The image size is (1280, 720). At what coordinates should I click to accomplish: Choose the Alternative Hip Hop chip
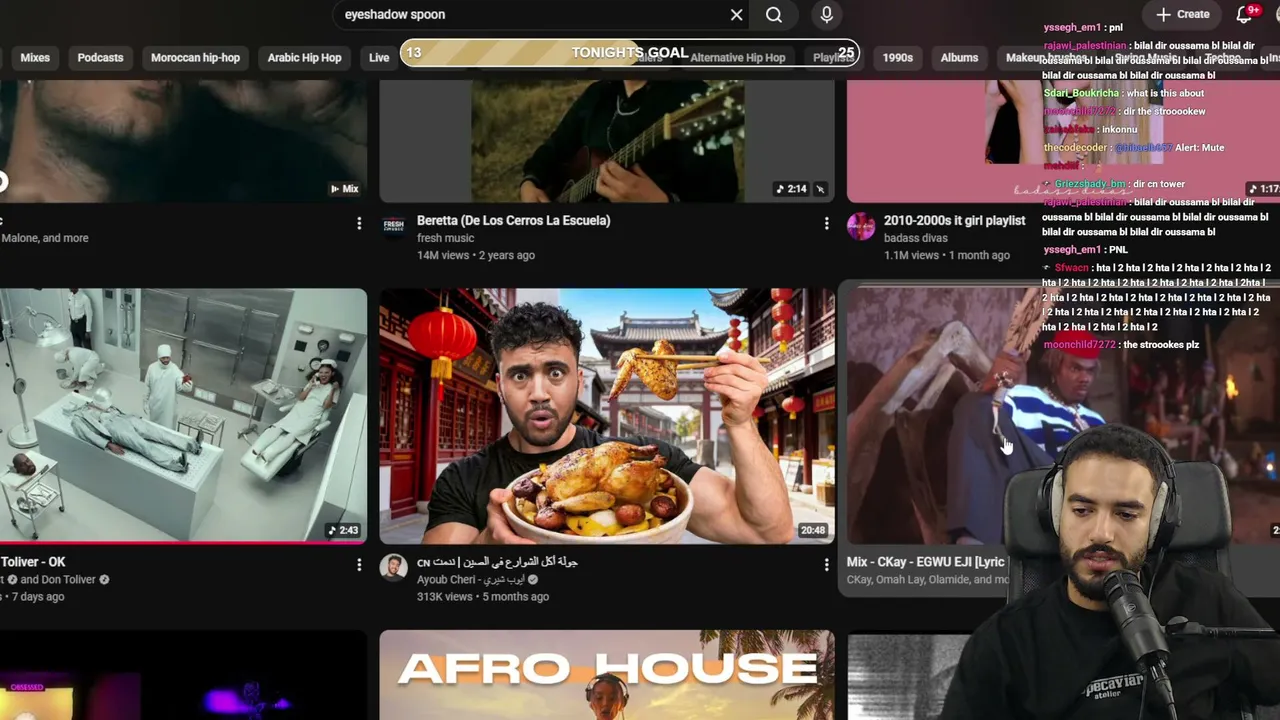tap(737, 57)
